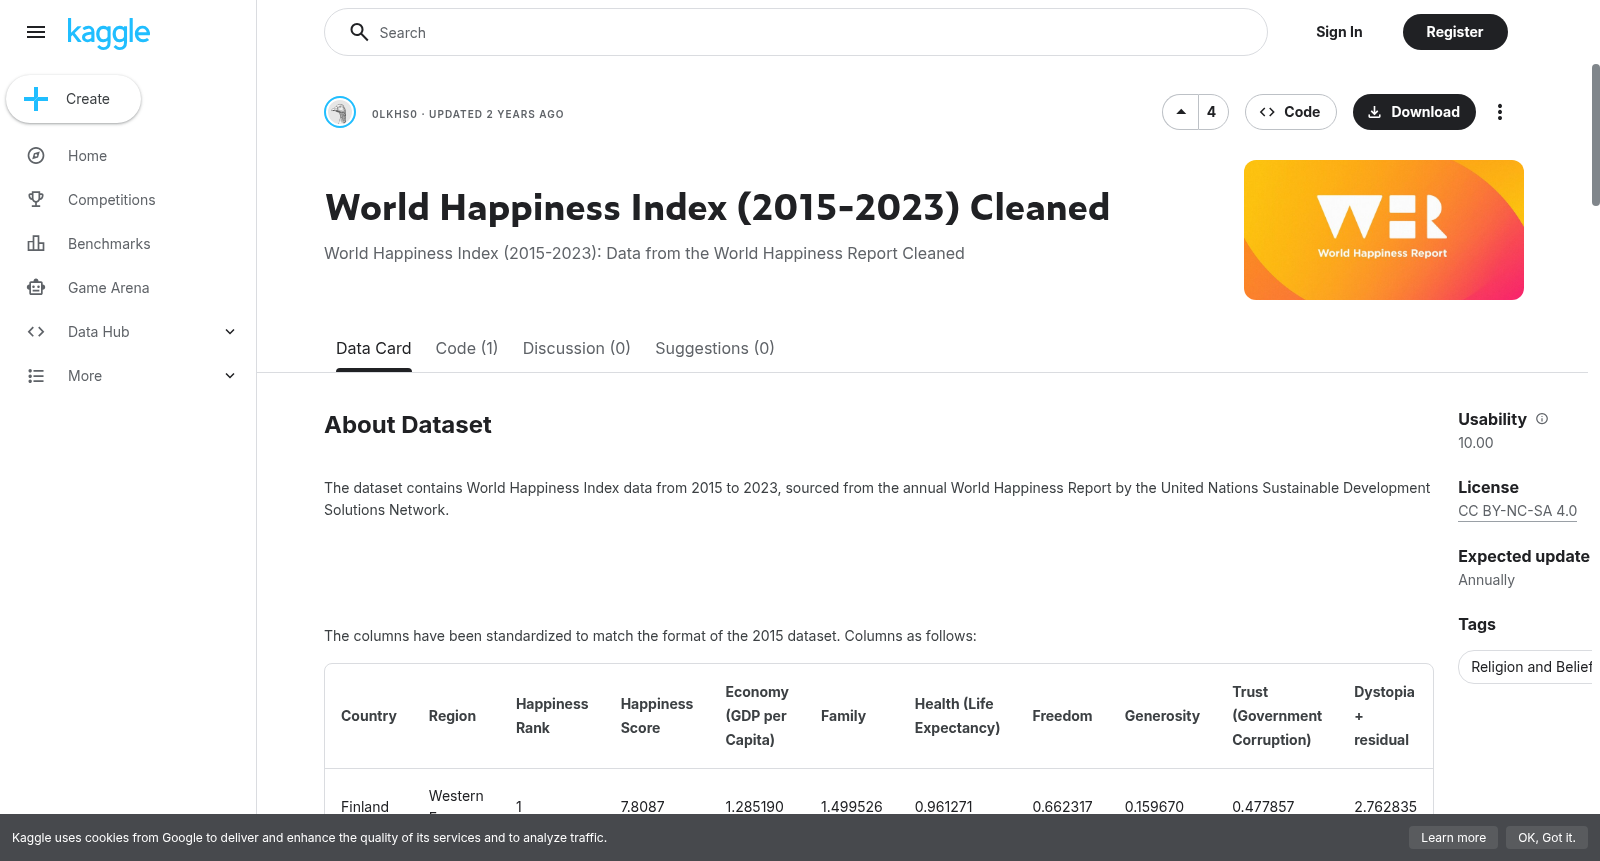
Task: Click the Download button
Action: click(1414, 112)
